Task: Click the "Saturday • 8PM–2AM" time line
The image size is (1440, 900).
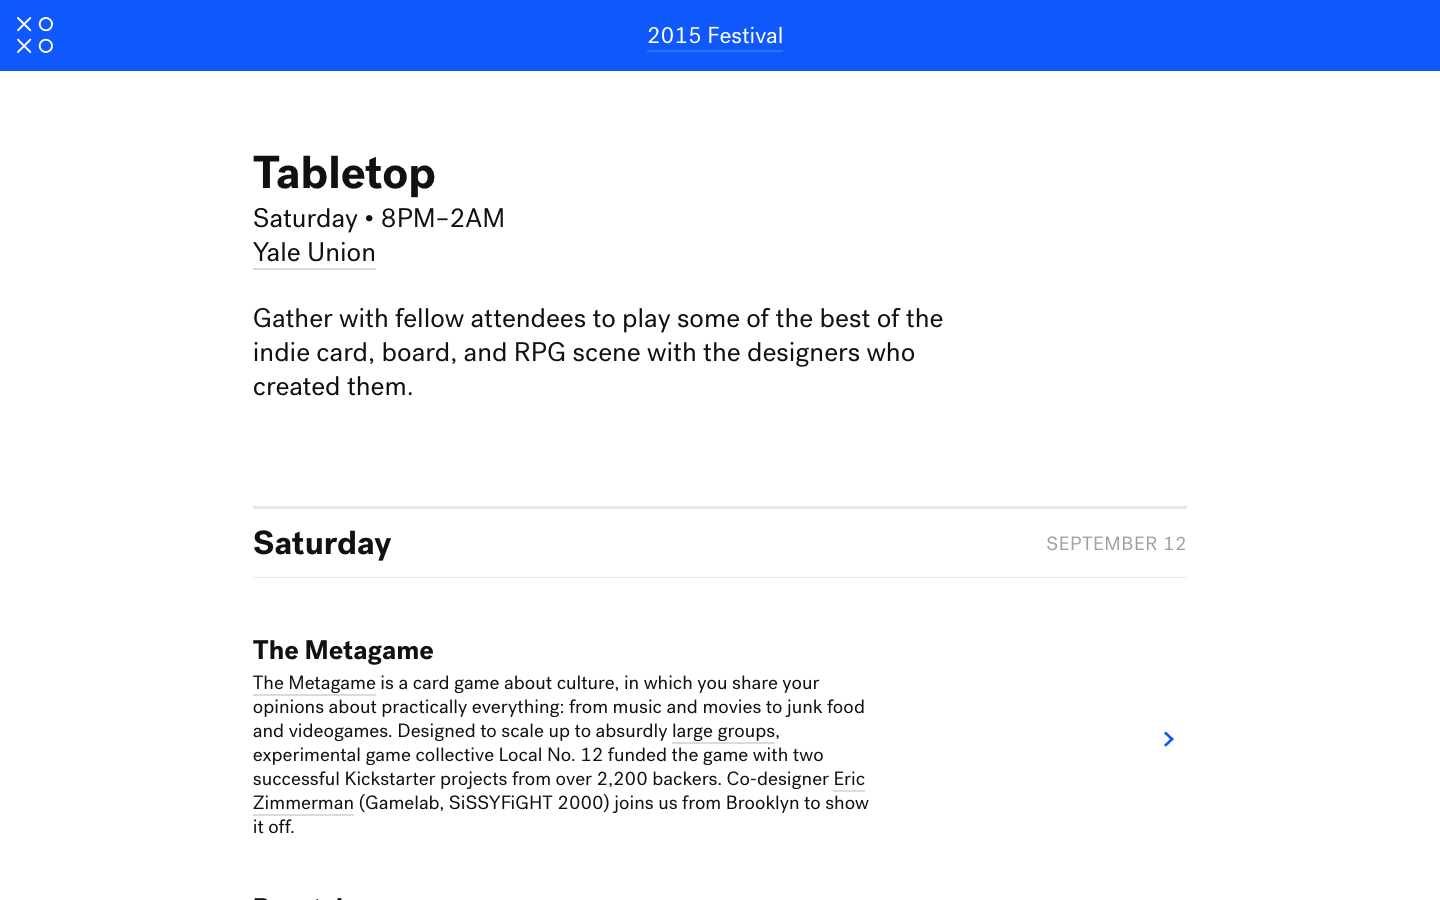Action: click(x=378, y=218)
